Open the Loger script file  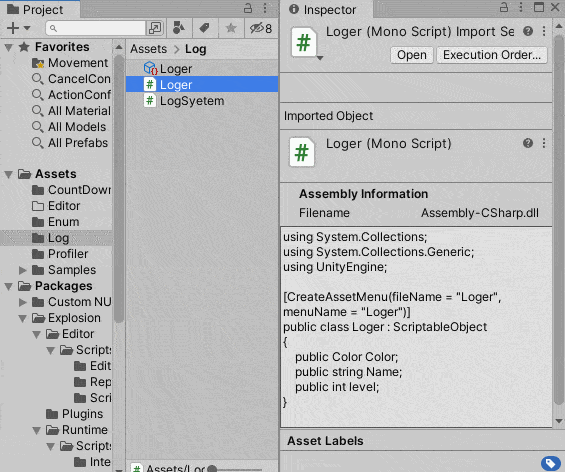coord(412,55)
